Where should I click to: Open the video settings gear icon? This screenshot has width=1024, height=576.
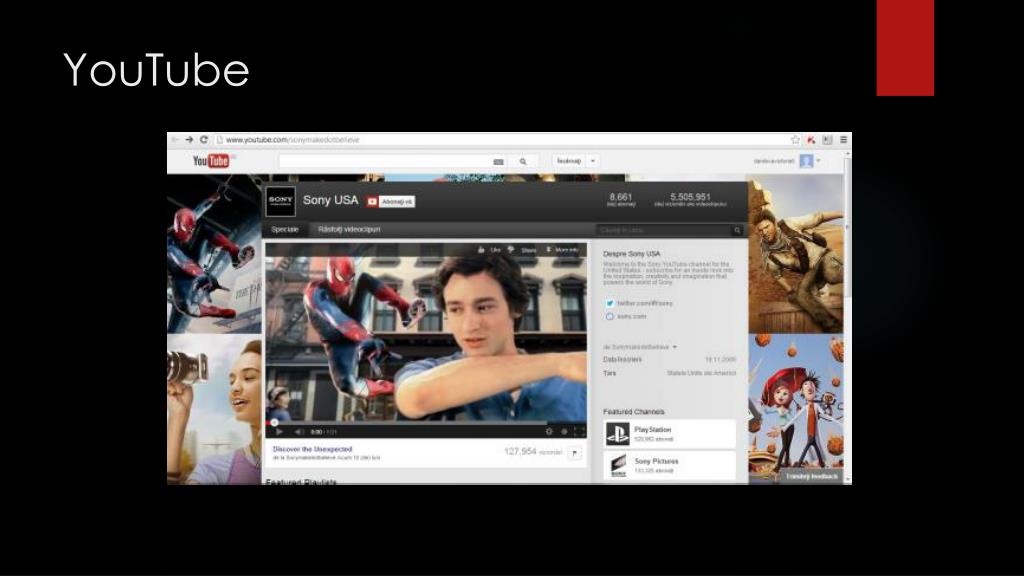coord(549,432)
